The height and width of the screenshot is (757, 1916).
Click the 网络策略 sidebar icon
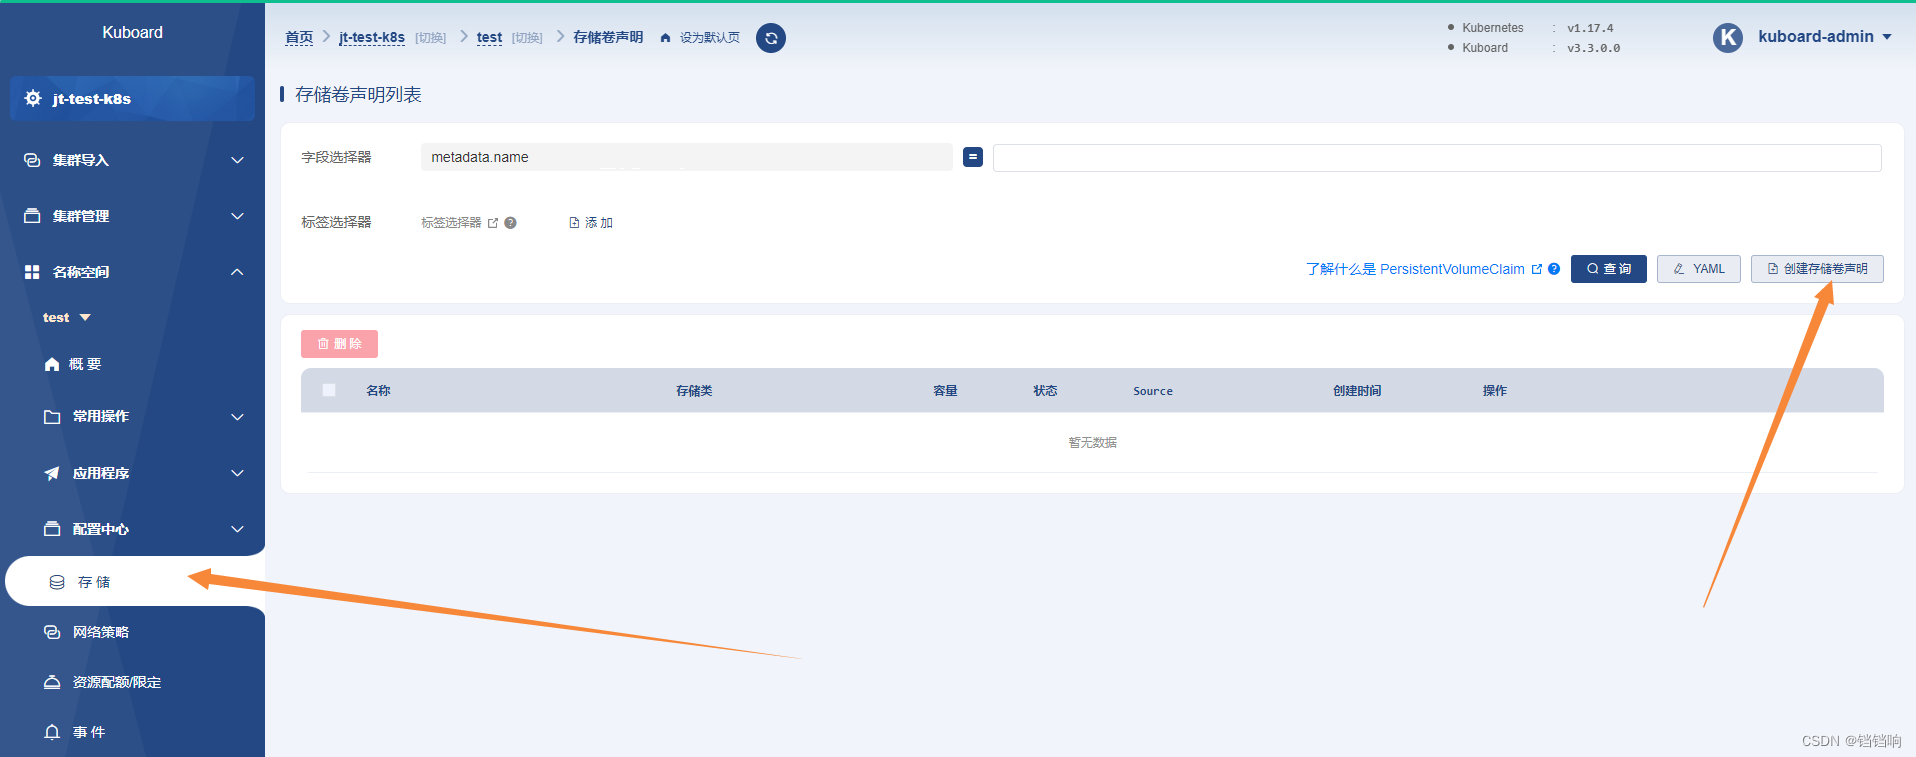click(x=52, y=632)
